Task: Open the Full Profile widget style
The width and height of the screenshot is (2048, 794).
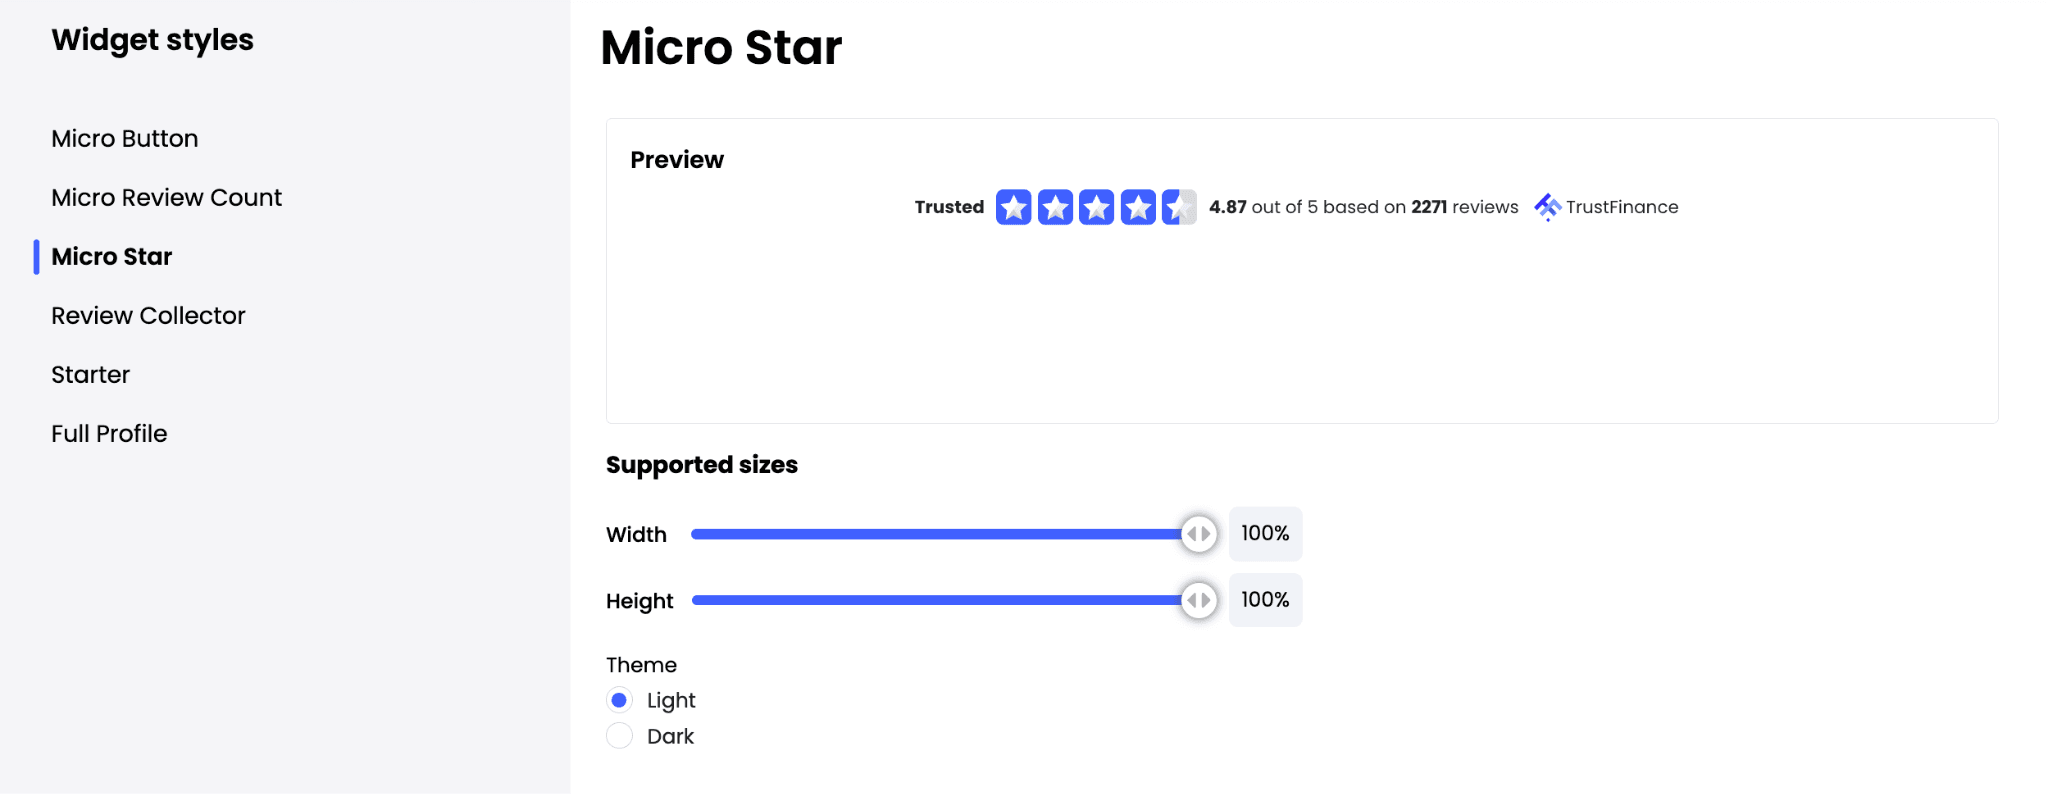Action: 109,434
